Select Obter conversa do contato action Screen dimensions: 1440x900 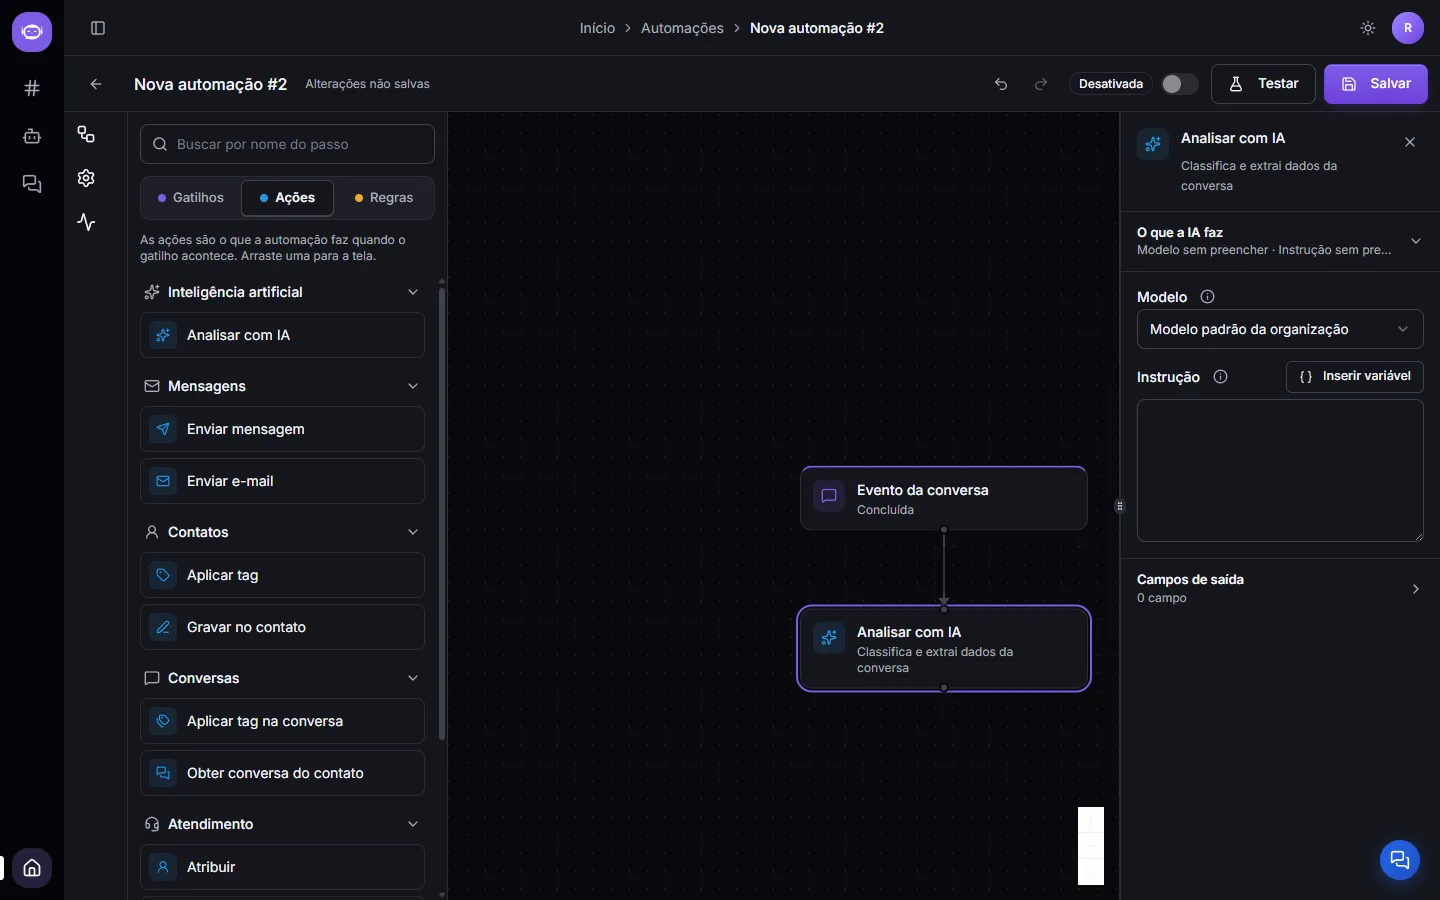(x=282, y=773)
